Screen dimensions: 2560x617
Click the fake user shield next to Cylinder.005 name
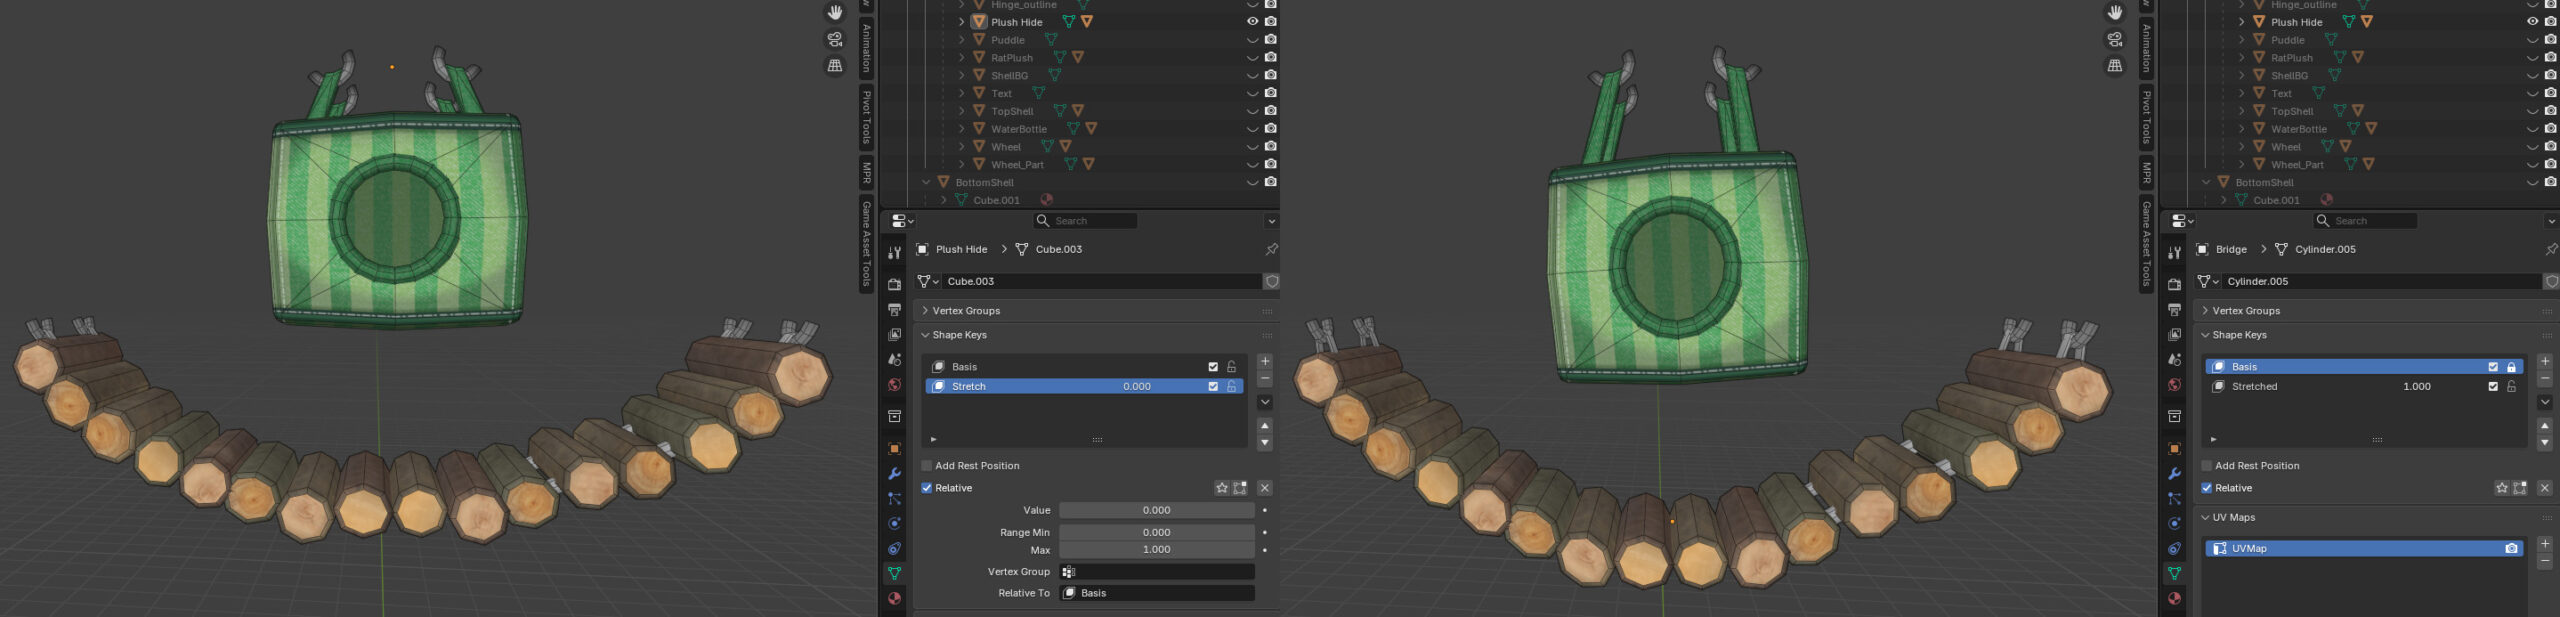pyautogui.click(x=2551, y=281)
